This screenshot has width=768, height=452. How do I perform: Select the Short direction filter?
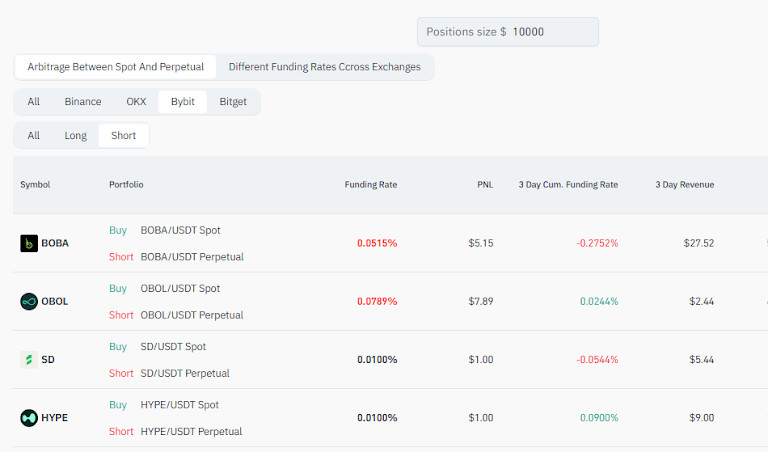[123, 136]
